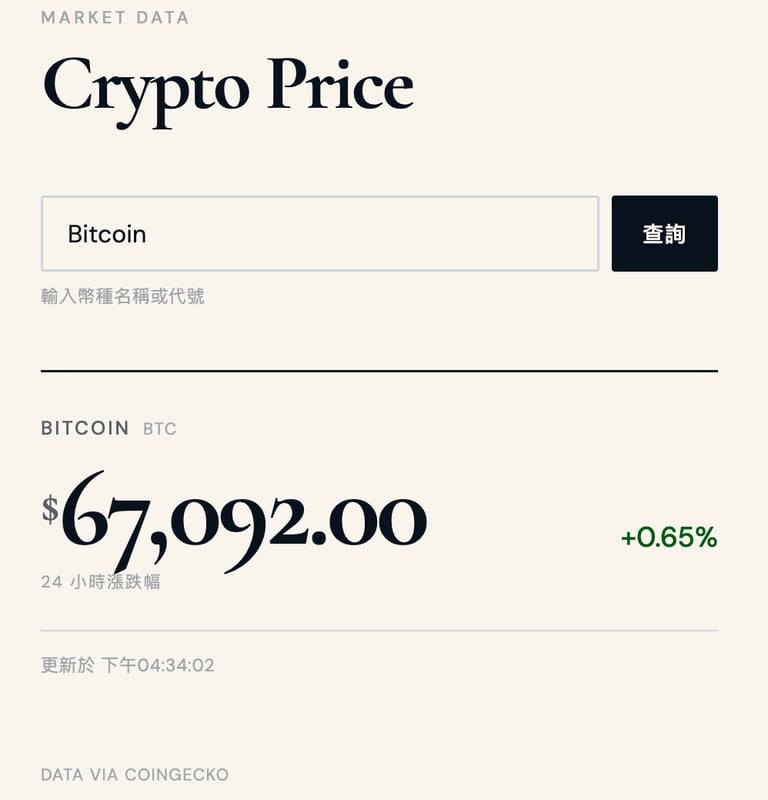Image resolution: width=768 pixels, height=800 pixels.
Task: Open the DATA VIA COINGECKO attribution
Action: click(135, 774)
